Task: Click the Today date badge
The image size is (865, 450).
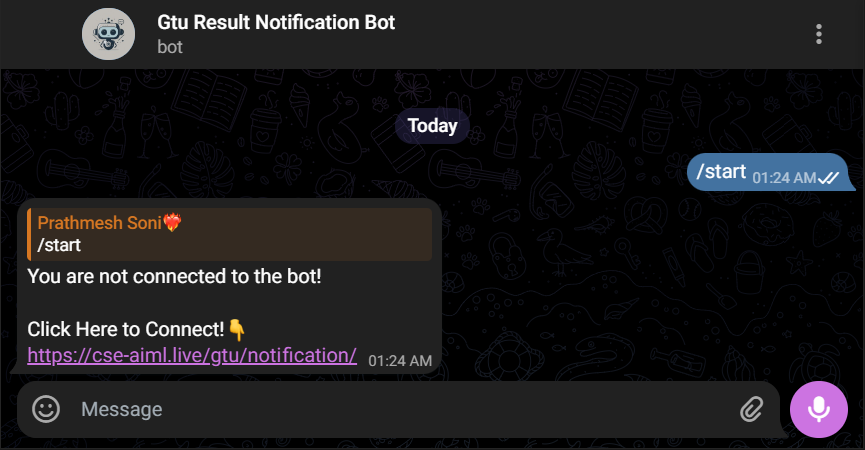Action: click(x=432, y=126)
